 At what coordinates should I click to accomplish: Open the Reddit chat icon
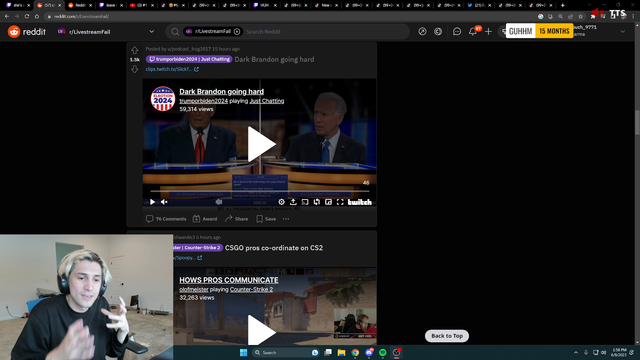point(457,31)
